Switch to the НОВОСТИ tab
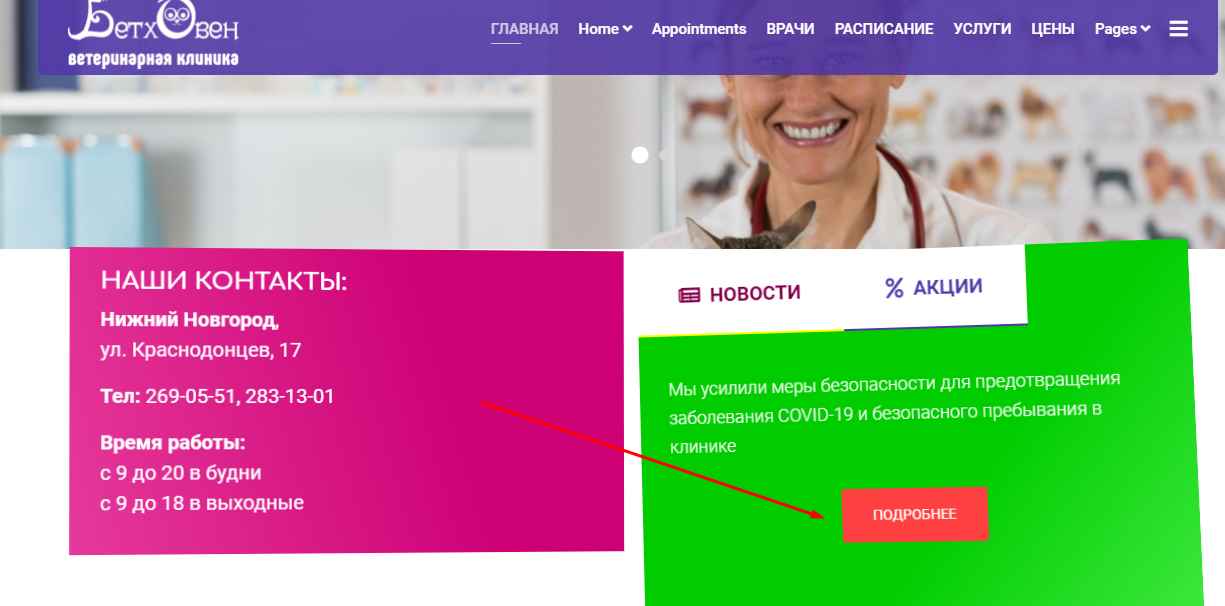This screenshot has width=1225, height=606. 740,293
